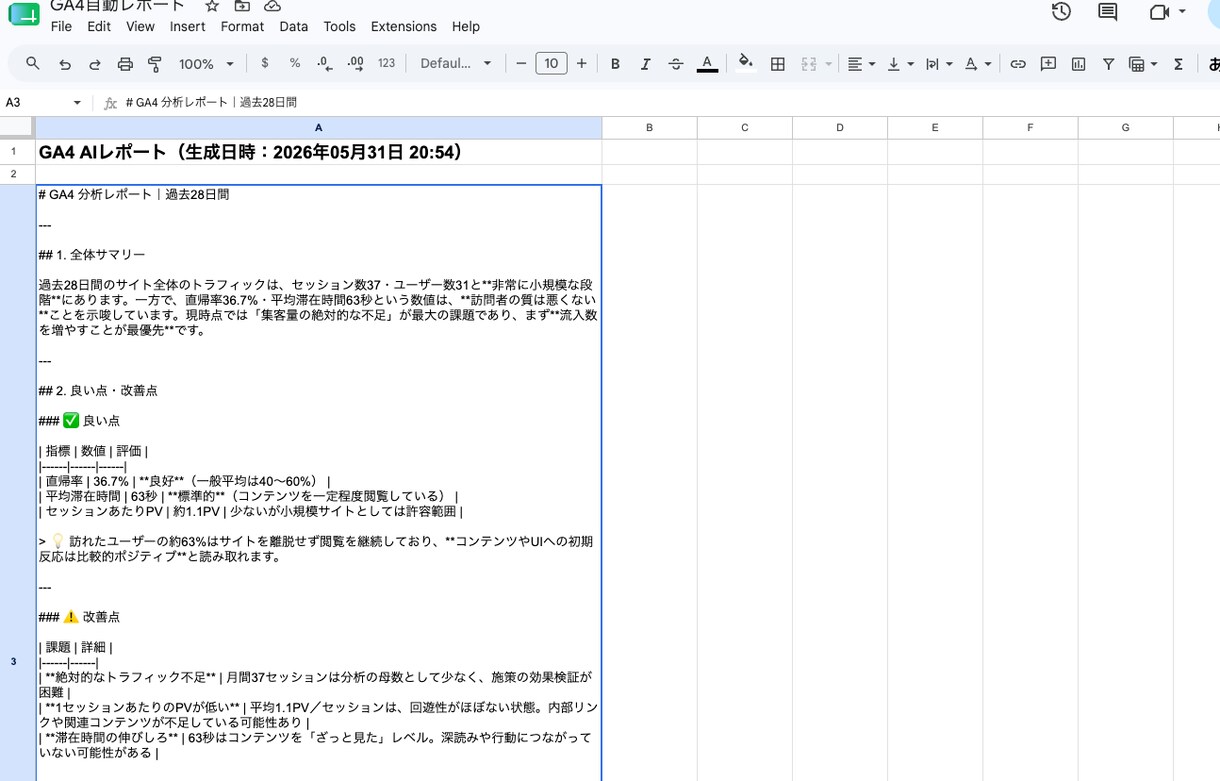Open the Insert menu
The height and width of the screenshot is (781, 1220).
click(187, 26)
